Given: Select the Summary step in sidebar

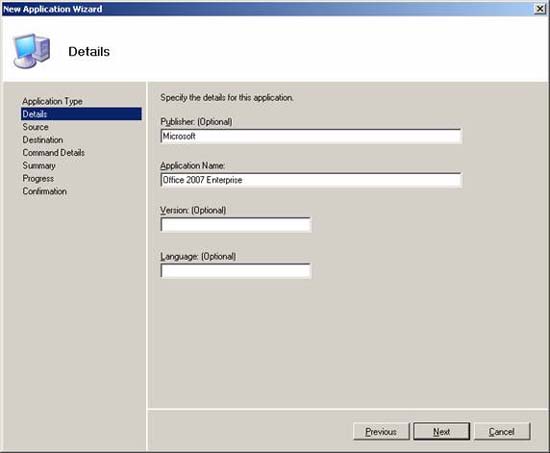Looking at the screenshot, I should (x=39, y=166).
